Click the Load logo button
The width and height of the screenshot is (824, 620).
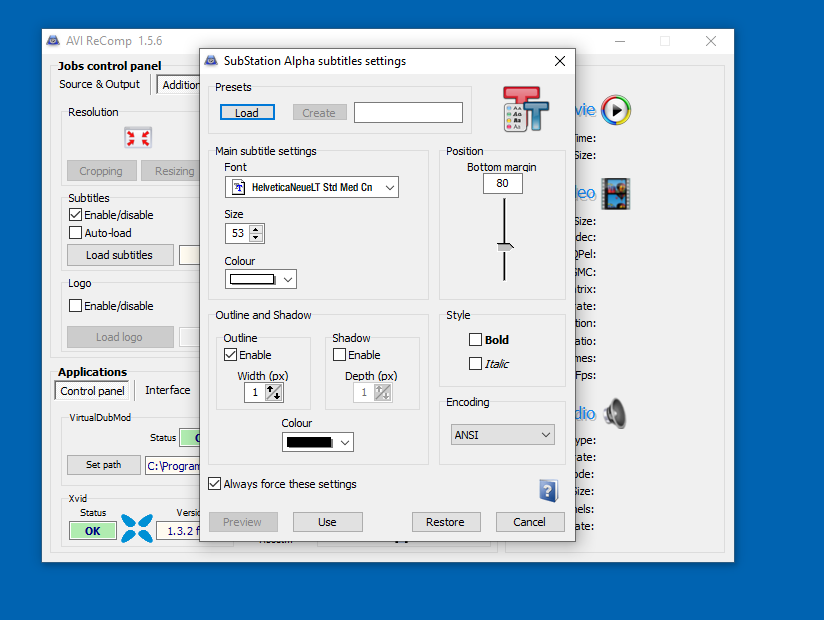(120, 337)
